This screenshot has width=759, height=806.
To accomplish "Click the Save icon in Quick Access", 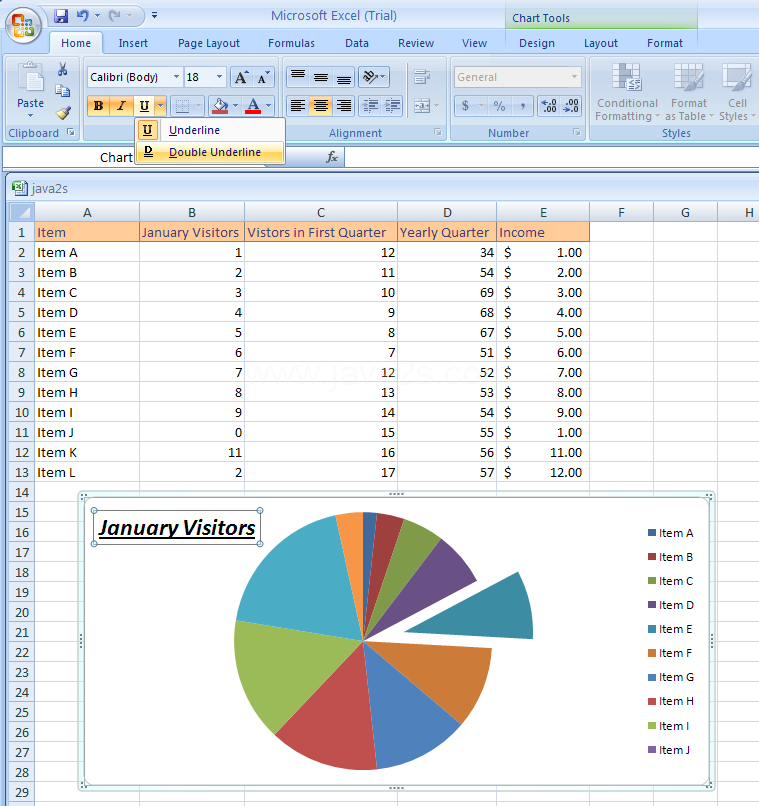I will pos(61,16).
